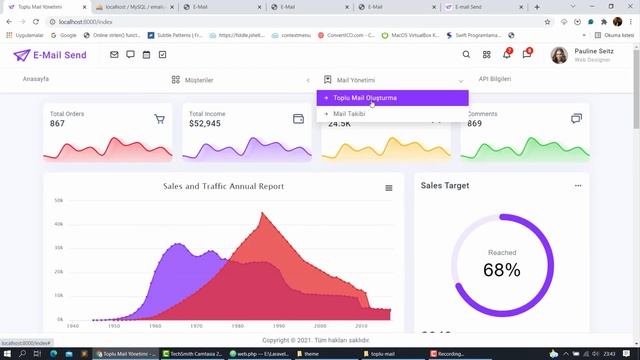Viewport: 640px width, 360px height.
Task: Open the Google bookmark
Action: (64, 35)
